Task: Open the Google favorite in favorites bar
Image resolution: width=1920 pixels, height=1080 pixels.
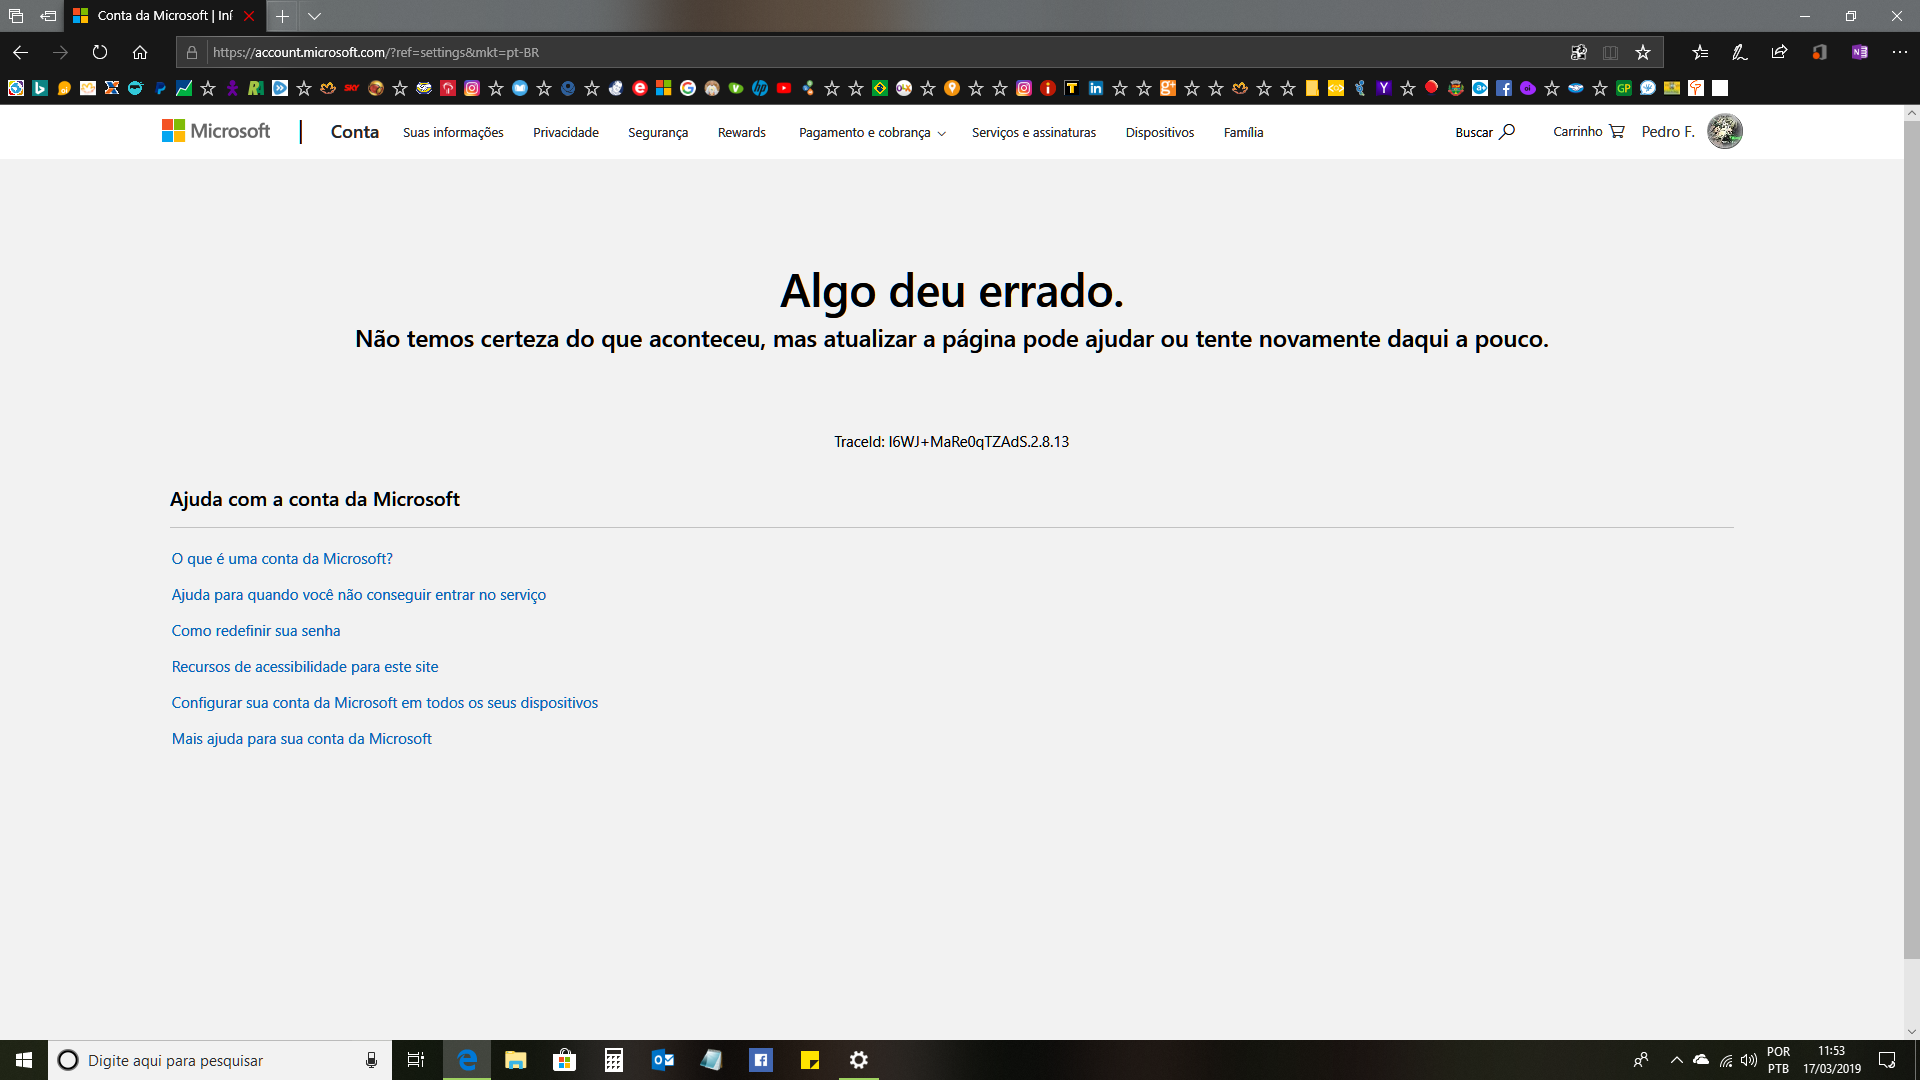Action: pos(688,88)
